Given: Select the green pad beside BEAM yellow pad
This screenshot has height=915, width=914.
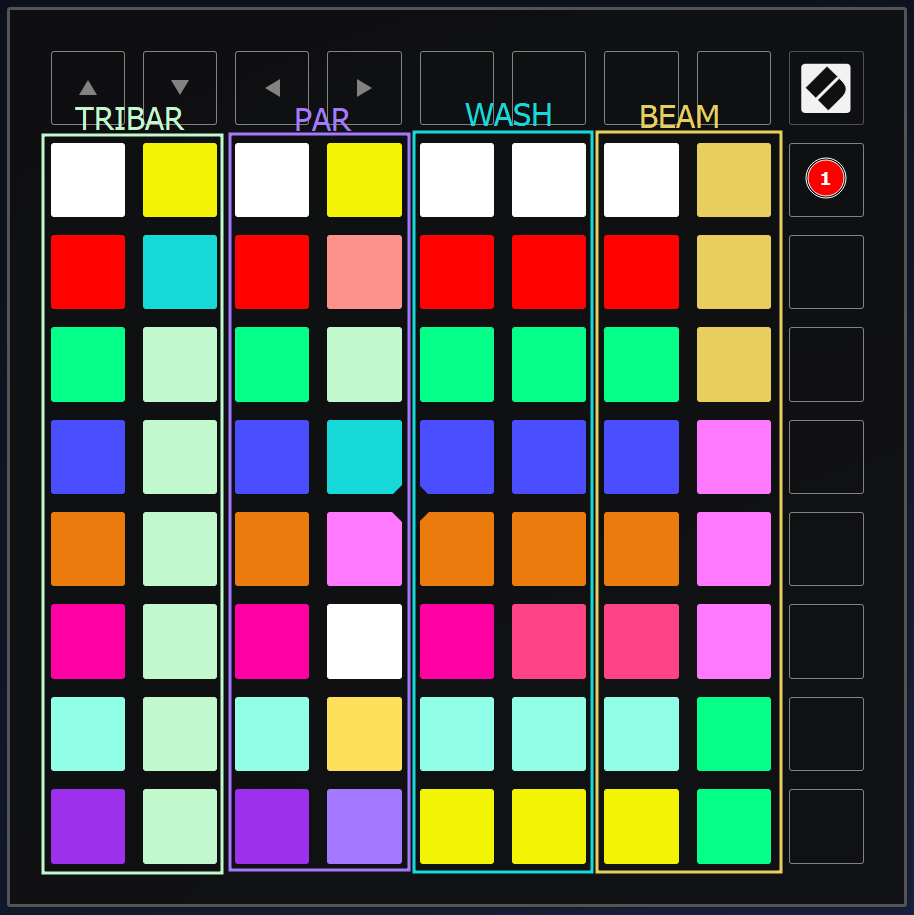Looking at the screenshot, I should (x=734, y=826).
